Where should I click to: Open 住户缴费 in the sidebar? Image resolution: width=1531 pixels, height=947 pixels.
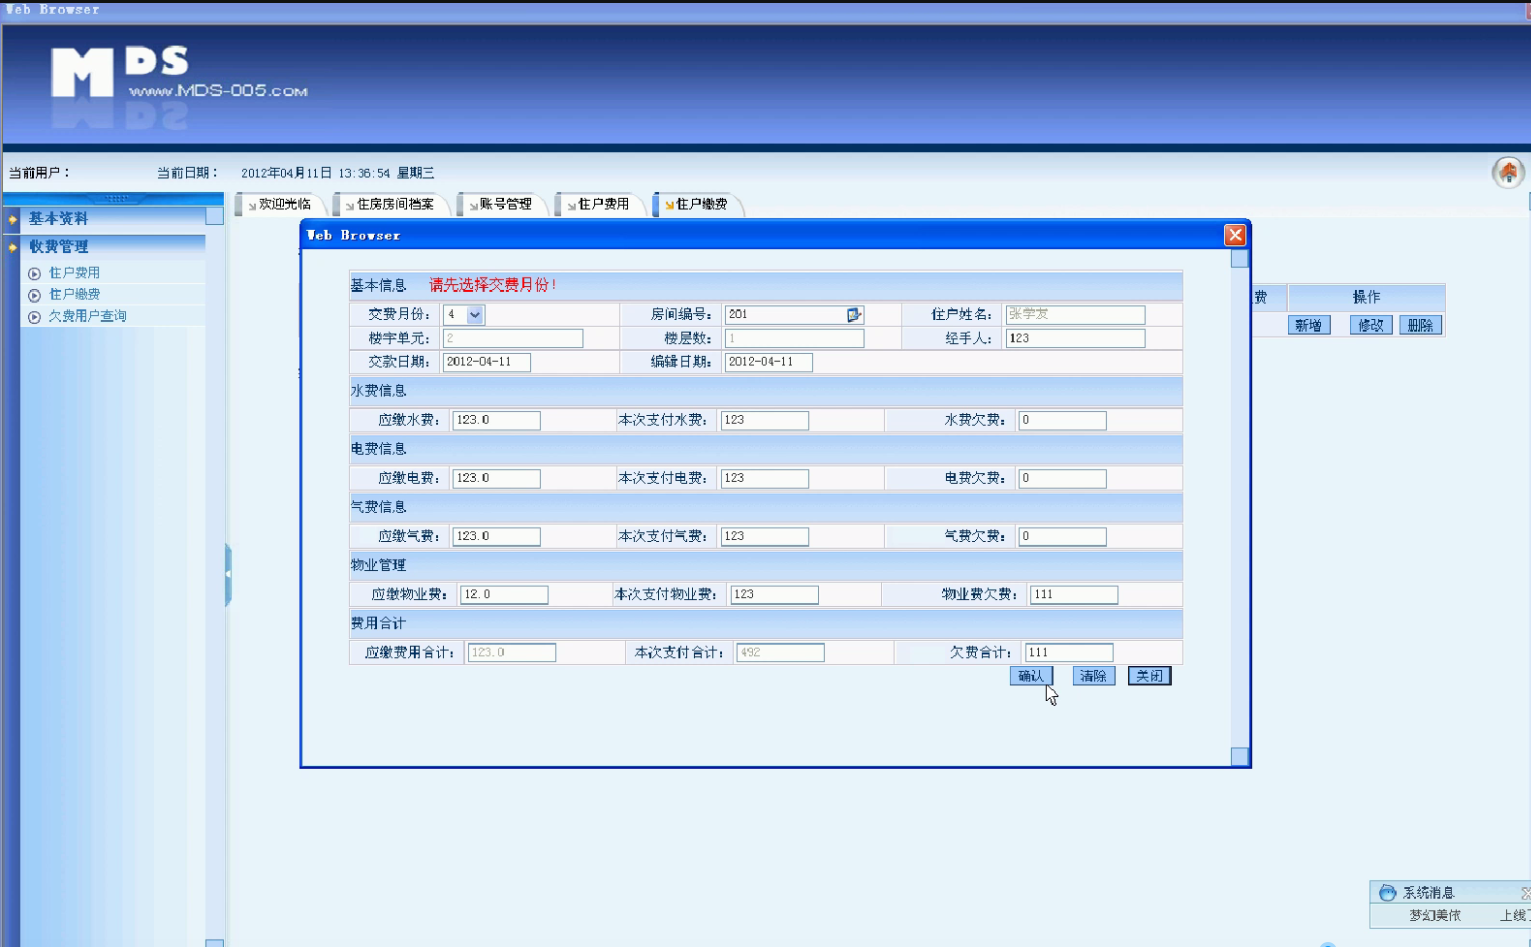coord(74,295)
